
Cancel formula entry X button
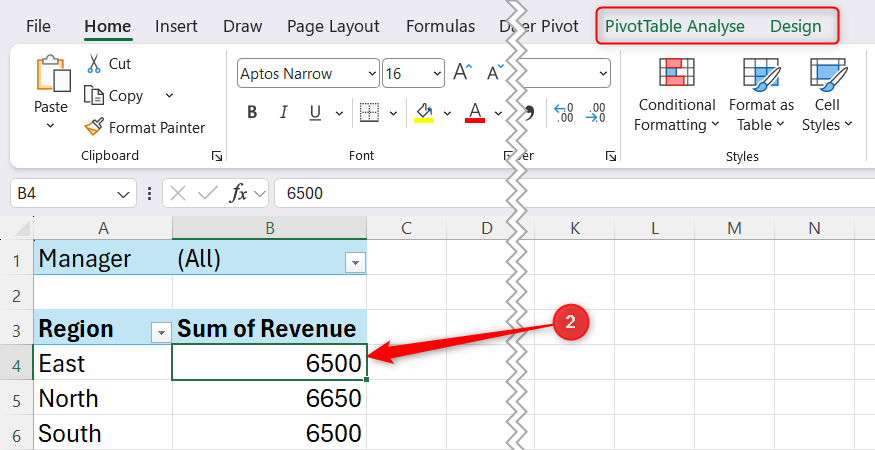177,193
